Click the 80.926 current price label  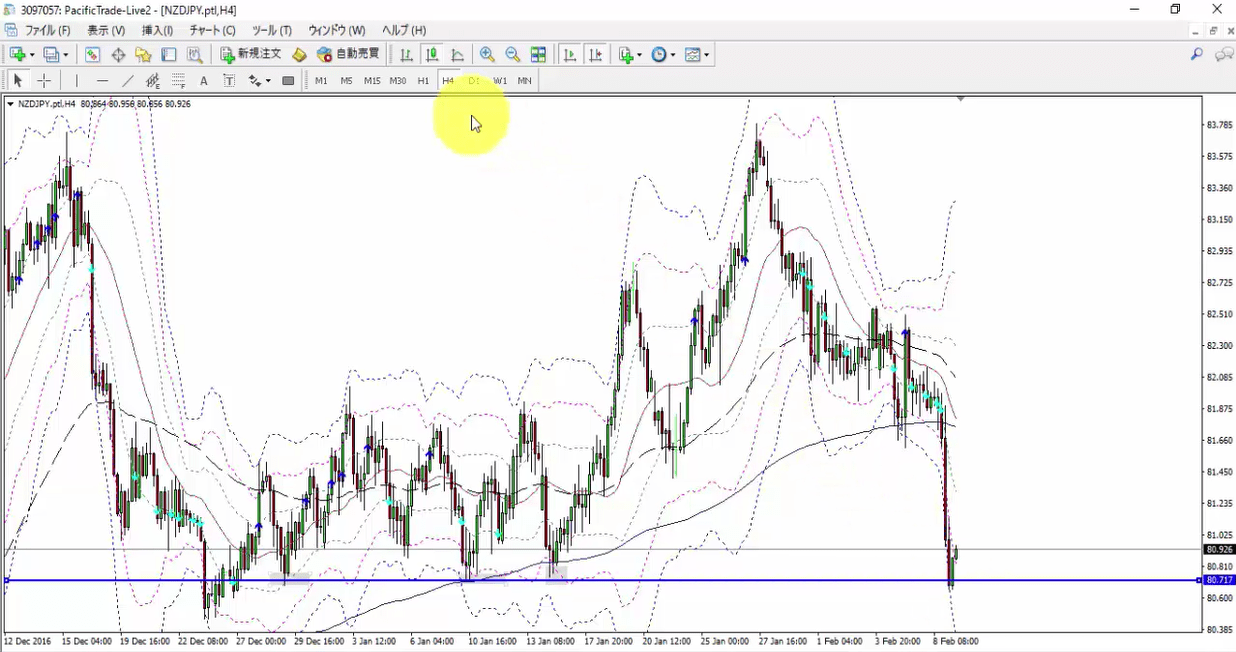1219,549
